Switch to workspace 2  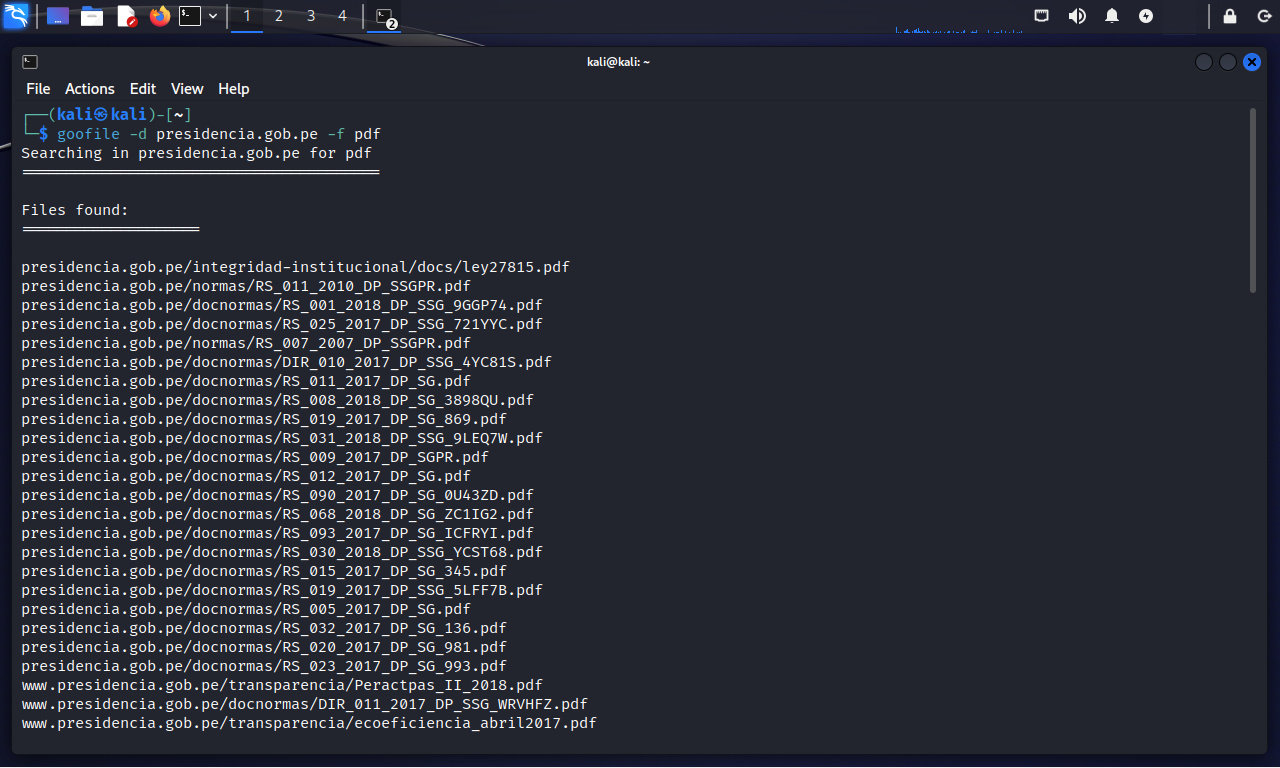[279, 16]
